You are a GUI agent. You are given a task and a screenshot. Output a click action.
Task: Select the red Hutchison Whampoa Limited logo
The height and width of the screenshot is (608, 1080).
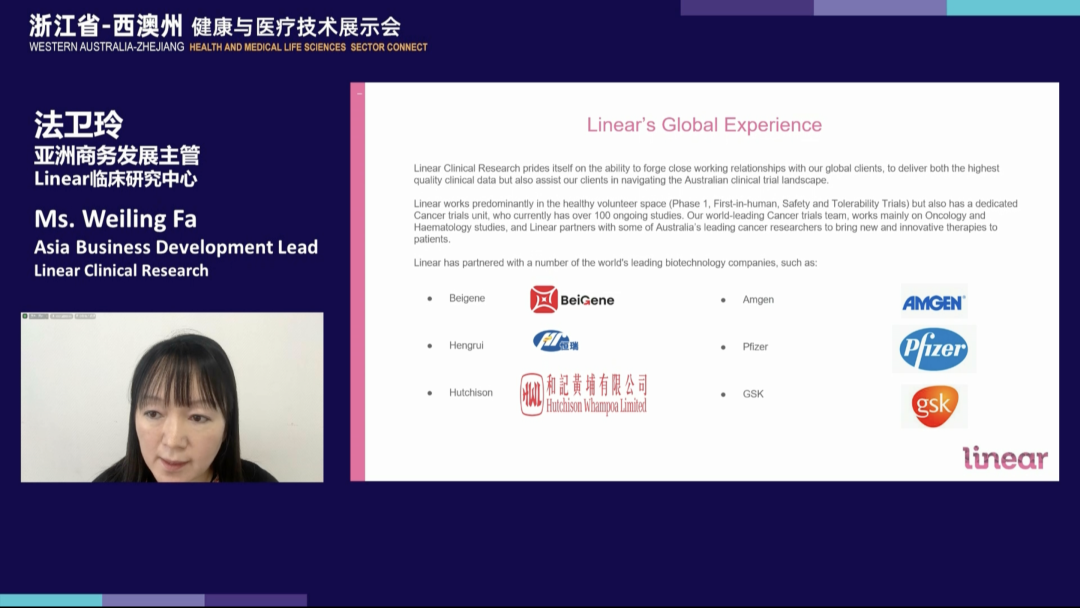tap(583, 395)
